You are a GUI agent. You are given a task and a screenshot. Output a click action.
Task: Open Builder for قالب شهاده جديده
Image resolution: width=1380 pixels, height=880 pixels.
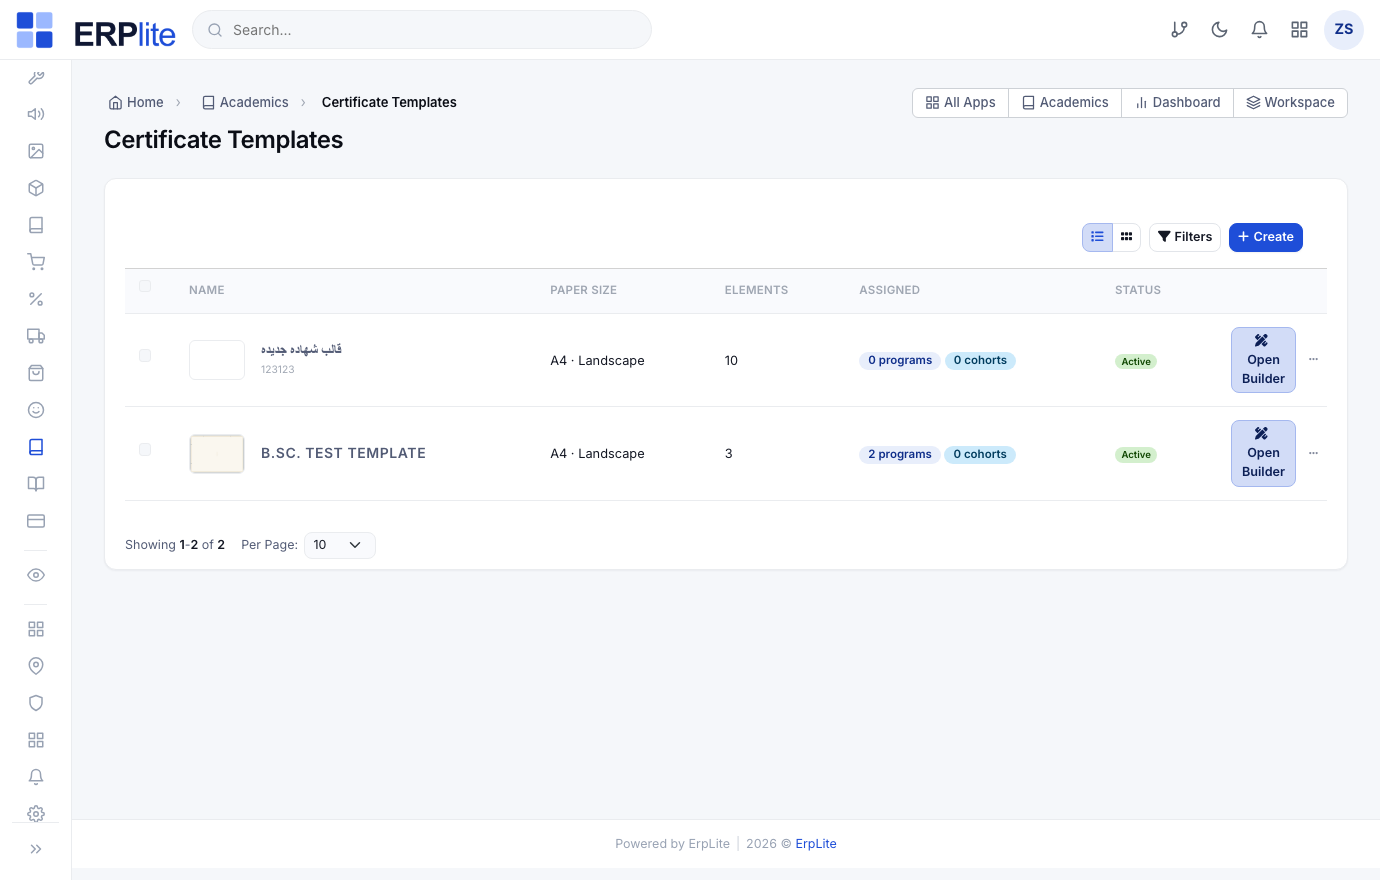(x=1263, y=360)
